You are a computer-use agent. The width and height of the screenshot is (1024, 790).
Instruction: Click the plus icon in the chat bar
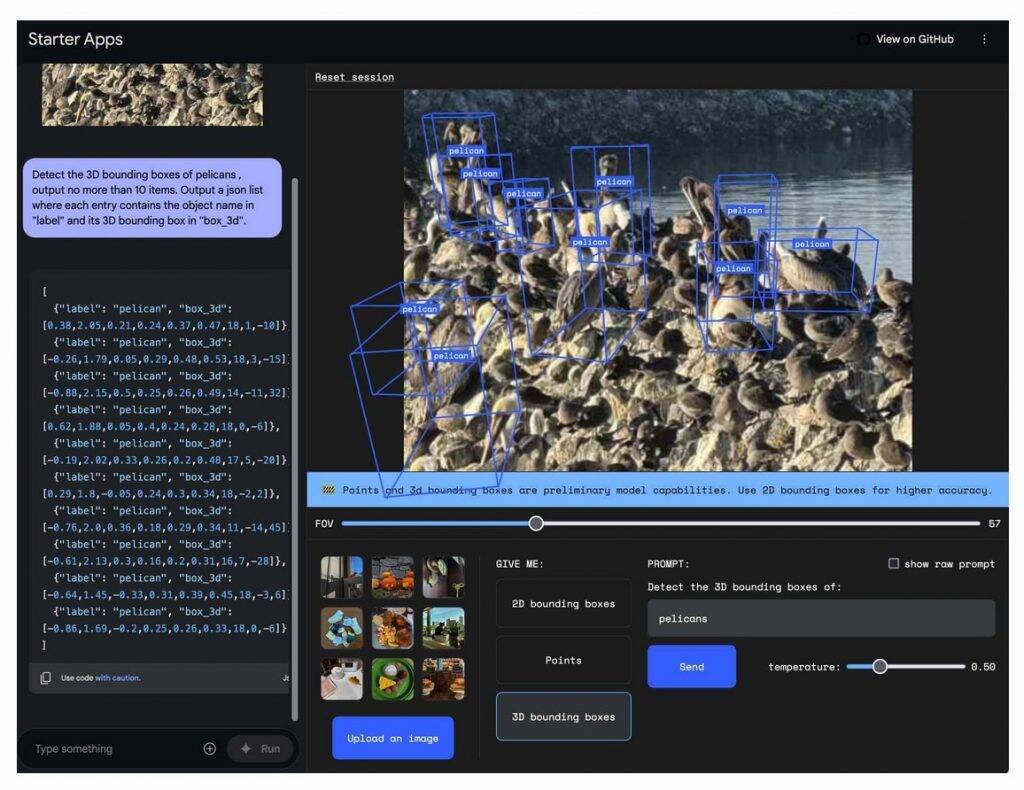click(209, 748)
